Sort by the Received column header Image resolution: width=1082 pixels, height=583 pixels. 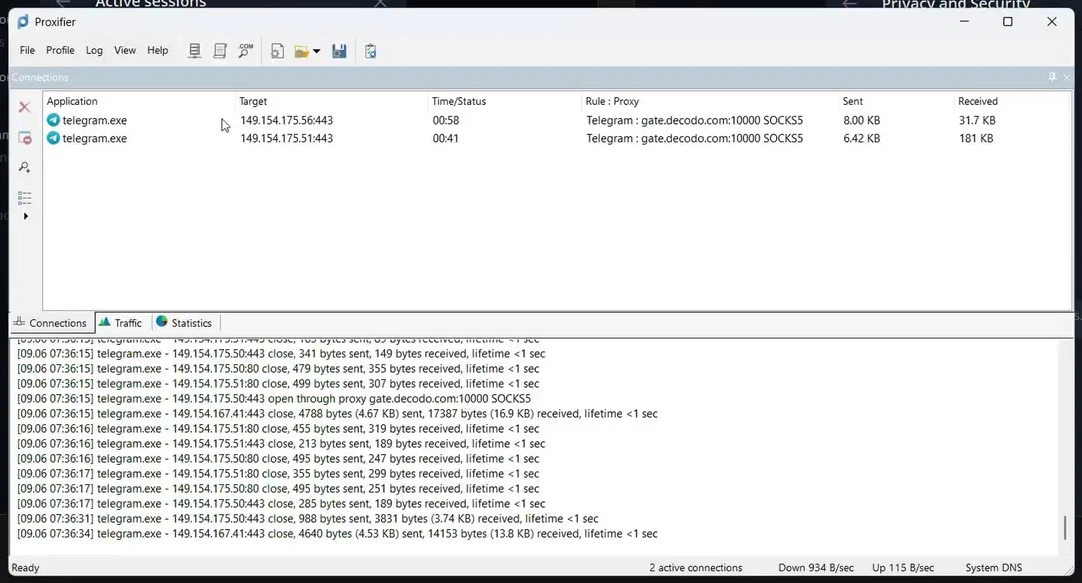click(977, 101)
